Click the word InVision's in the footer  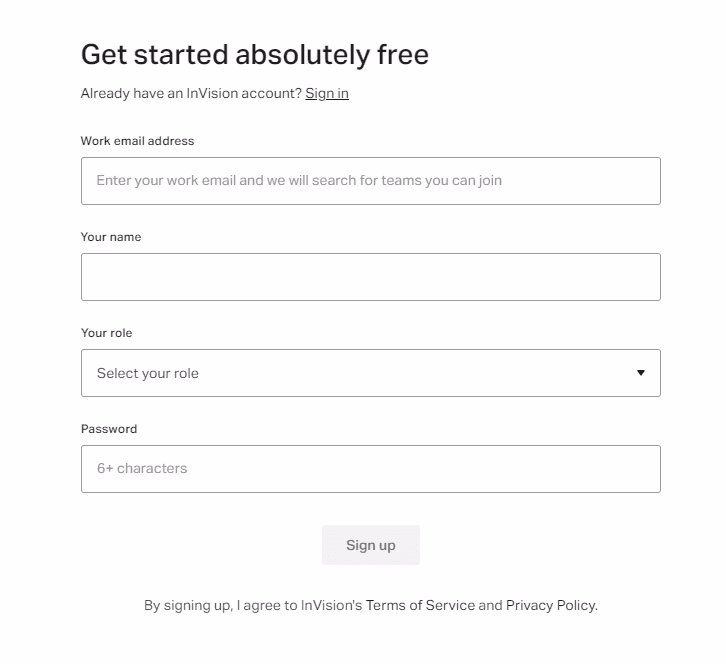[x=332, y=605]
